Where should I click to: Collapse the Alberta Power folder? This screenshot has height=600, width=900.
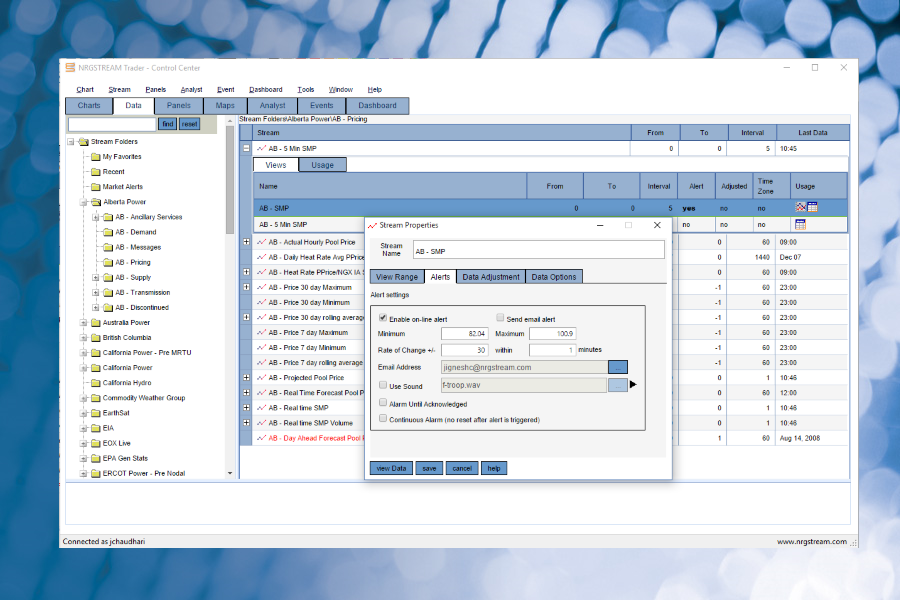[84, 202]
